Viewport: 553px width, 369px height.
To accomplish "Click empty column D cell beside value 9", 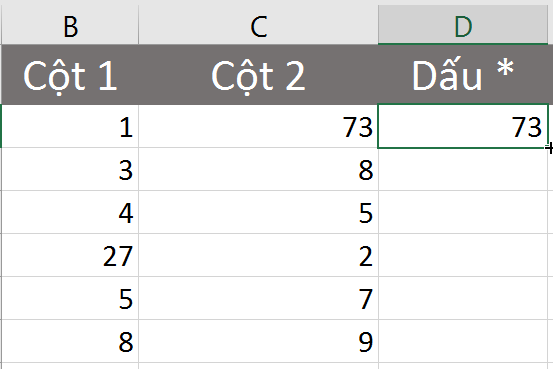I will pyautogui.click(x=463, y=341).
